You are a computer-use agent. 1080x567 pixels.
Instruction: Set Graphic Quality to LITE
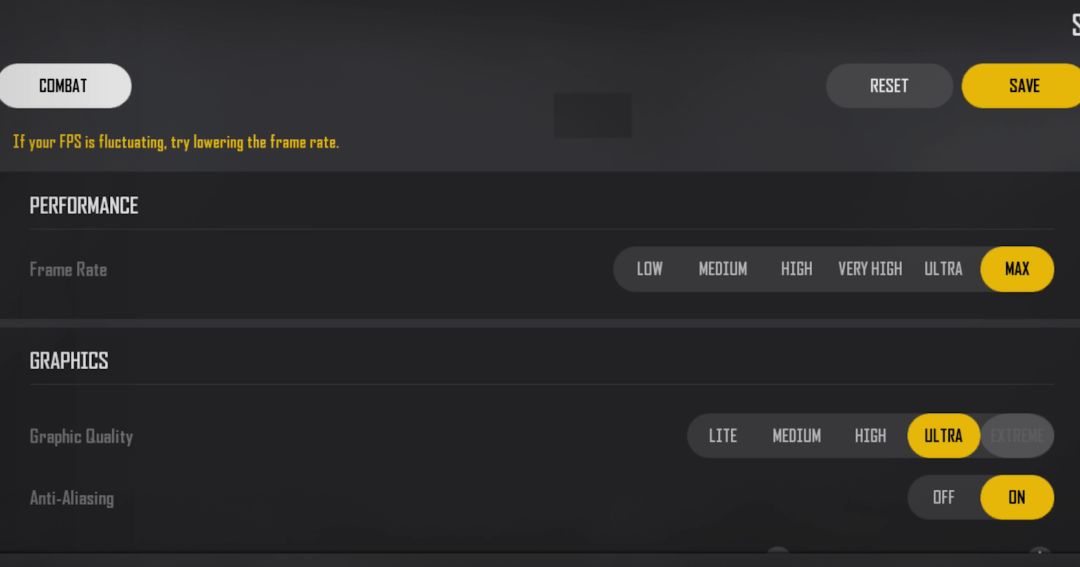coord(722,436)
